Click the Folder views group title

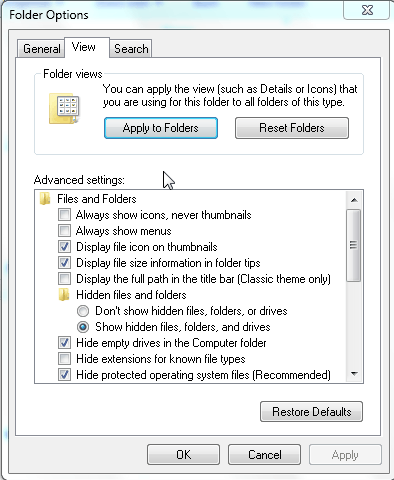coord(73,74)
